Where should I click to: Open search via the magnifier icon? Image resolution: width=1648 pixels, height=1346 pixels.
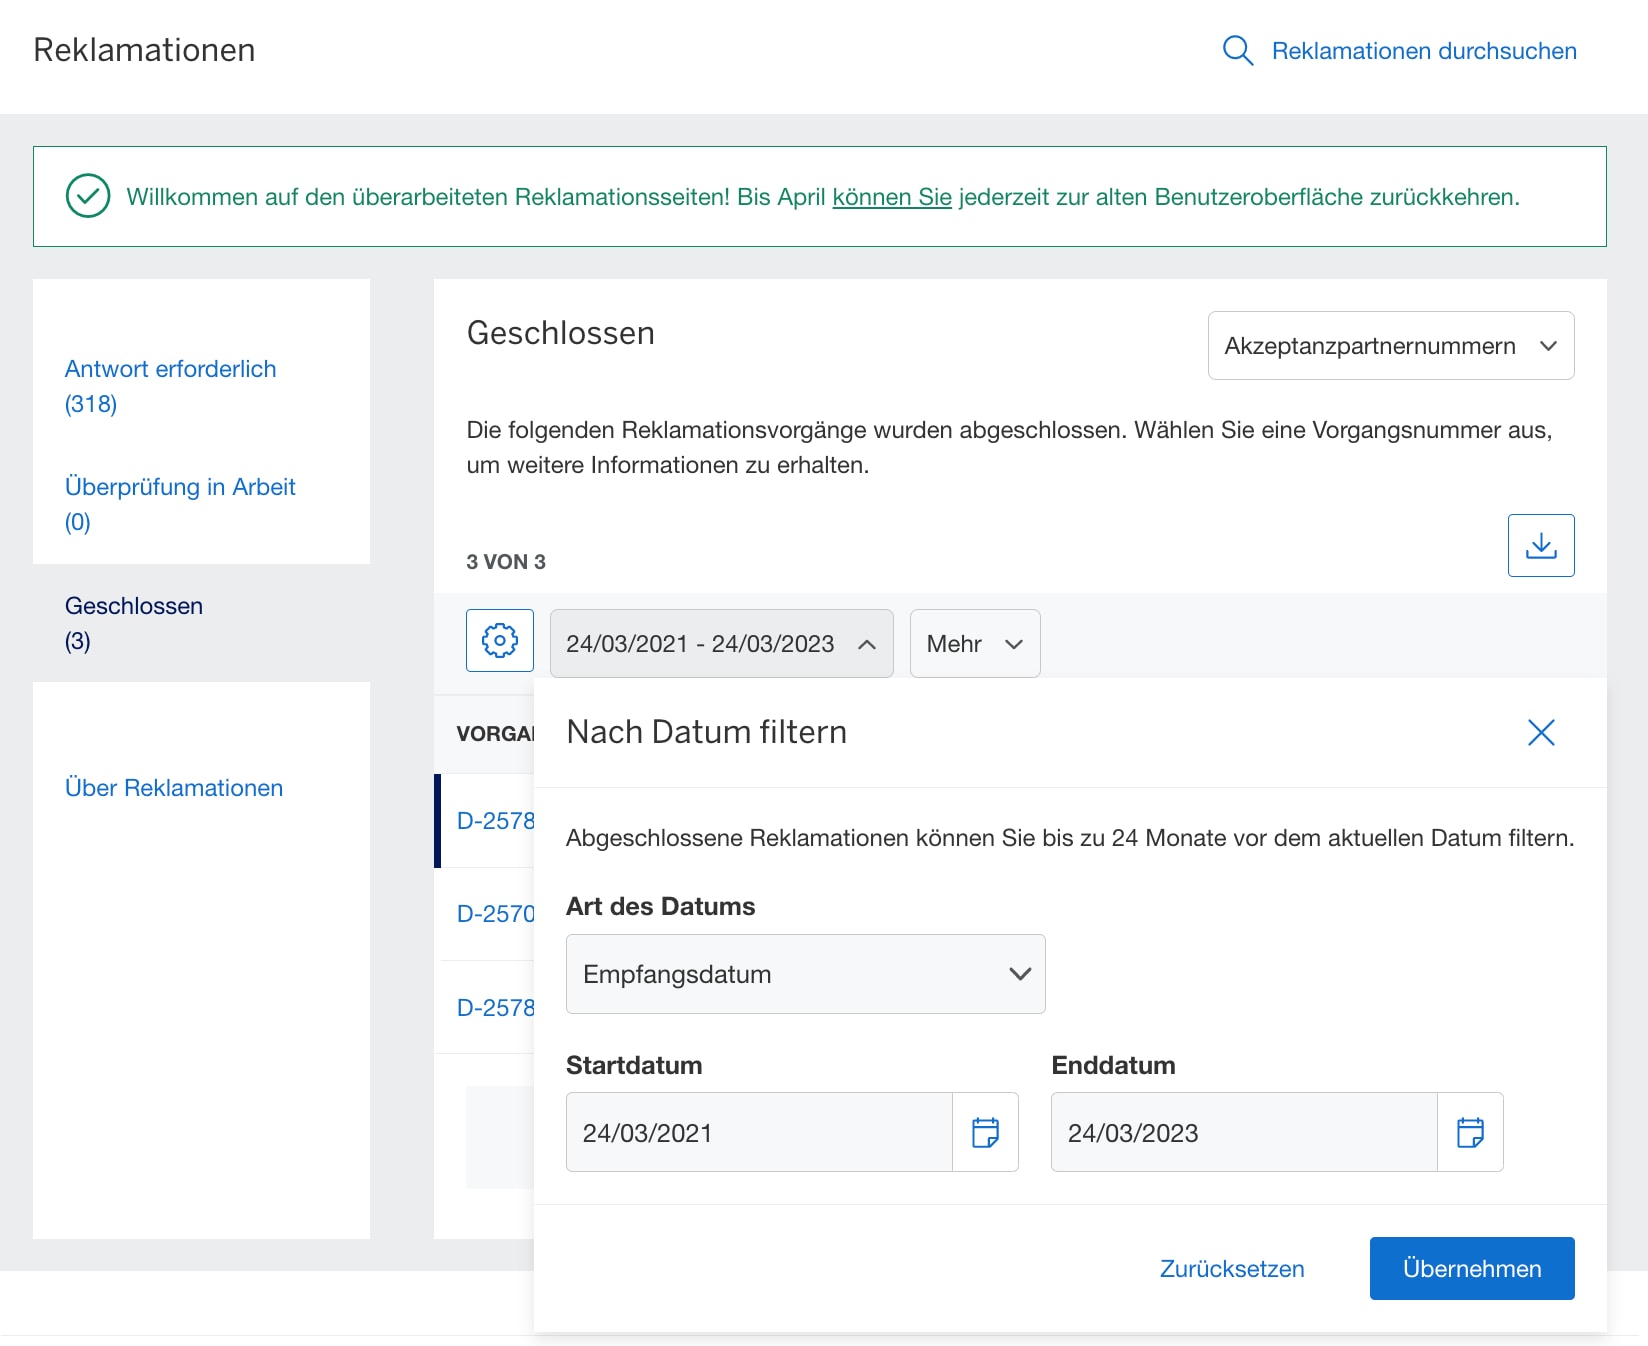(1238, 50)
